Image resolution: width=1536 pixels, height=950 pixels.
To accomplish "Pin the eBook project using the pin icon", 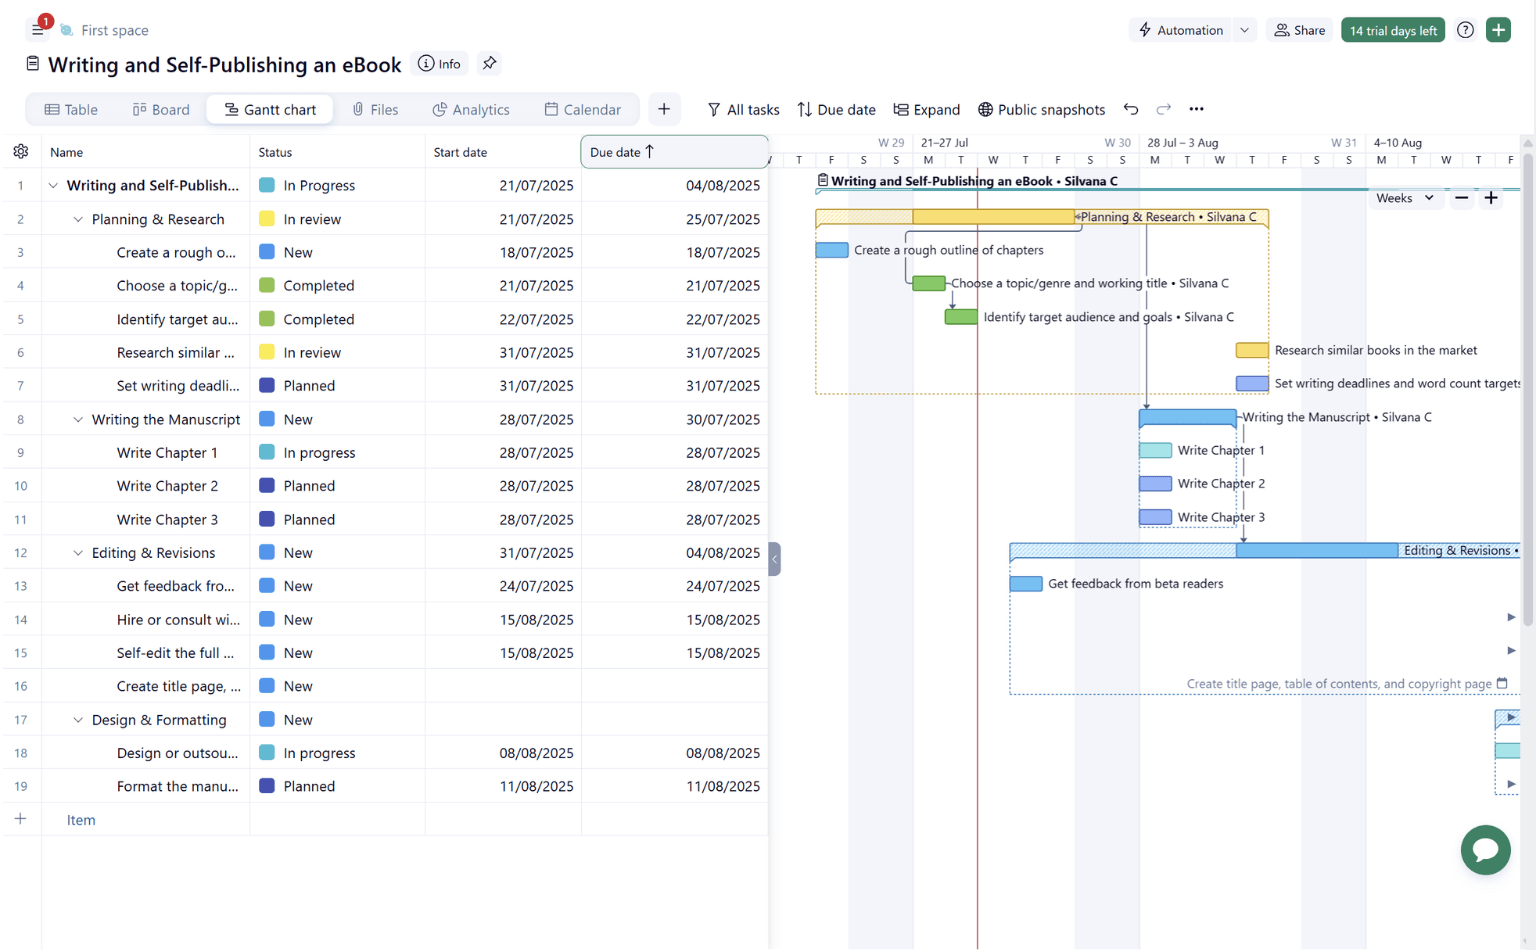I will click(489, 63).
